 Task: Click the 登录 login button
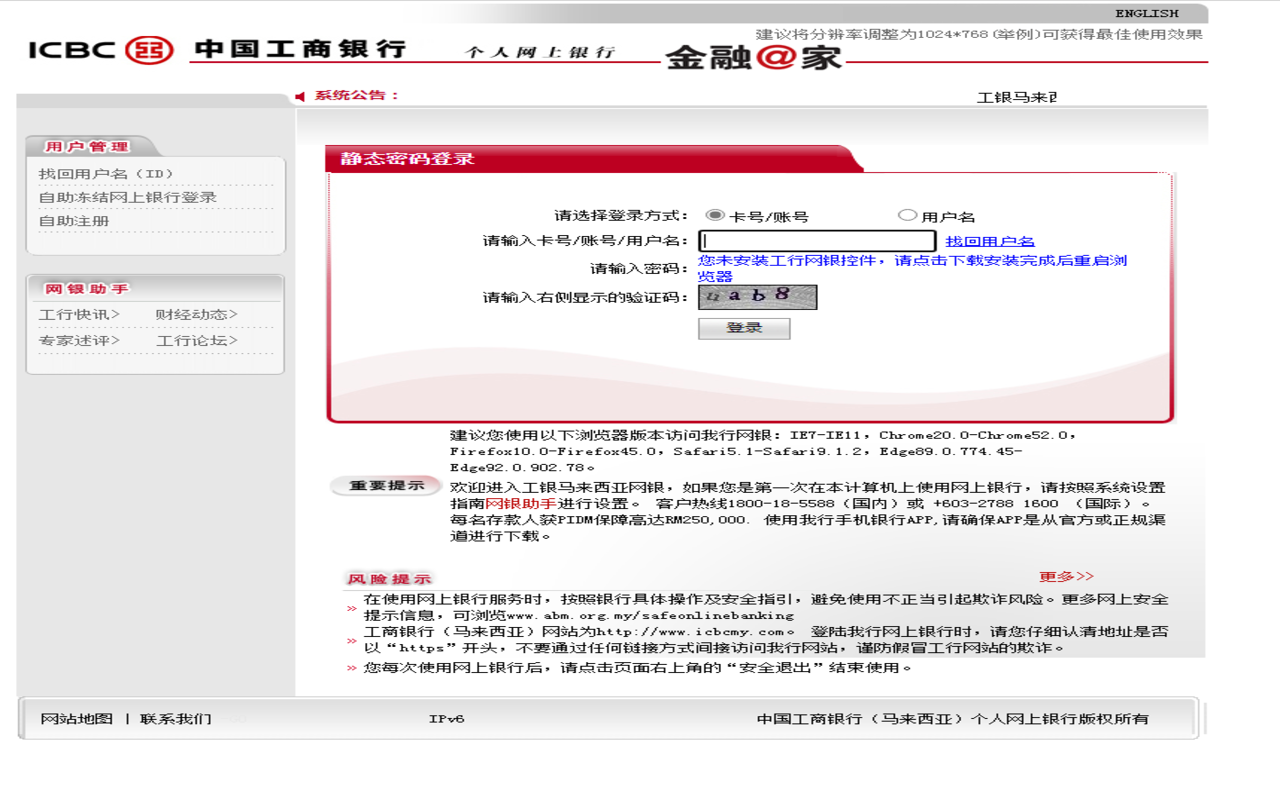(x=744, y=328)
